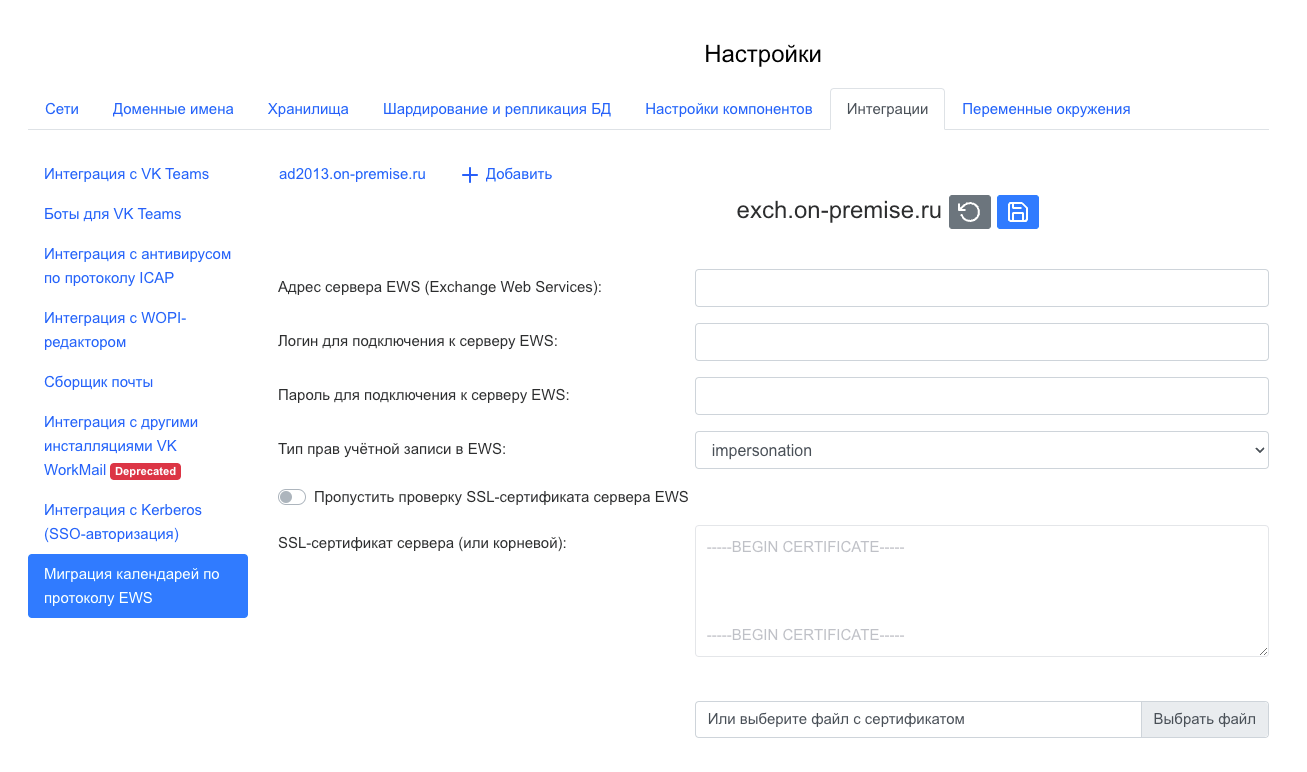Select the Настройки компонентов tab
Screen dimensions: 1307x772
point(728,109)
